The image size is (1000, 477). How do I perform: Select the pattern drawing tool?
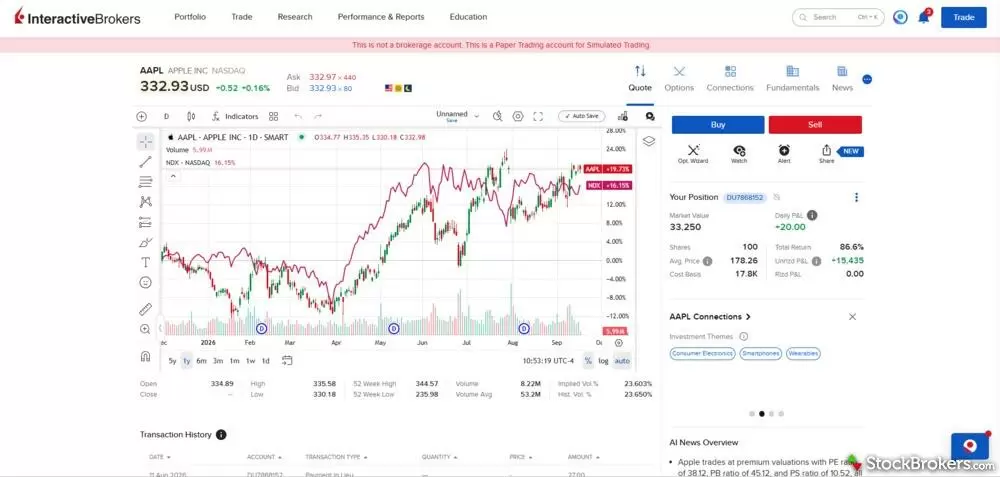[145, 202]
